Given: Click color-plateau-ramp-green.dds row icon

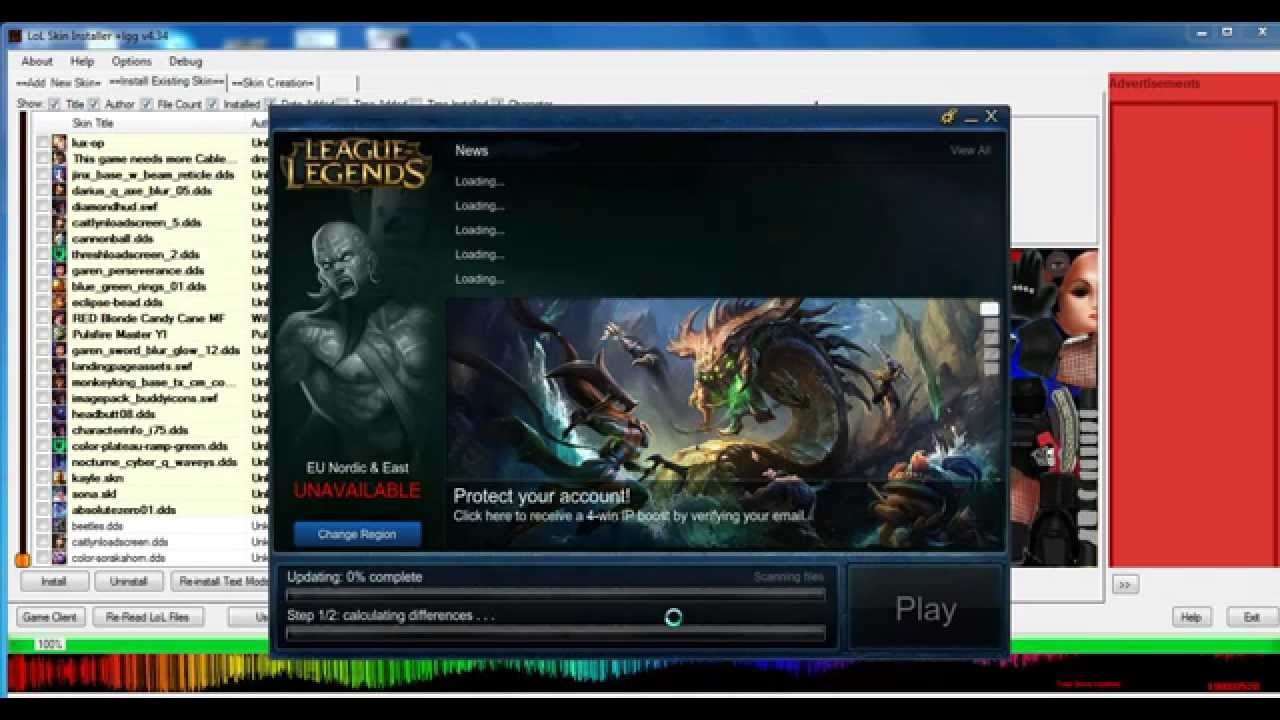Looking at the screenshot, I should click(59, 446).
